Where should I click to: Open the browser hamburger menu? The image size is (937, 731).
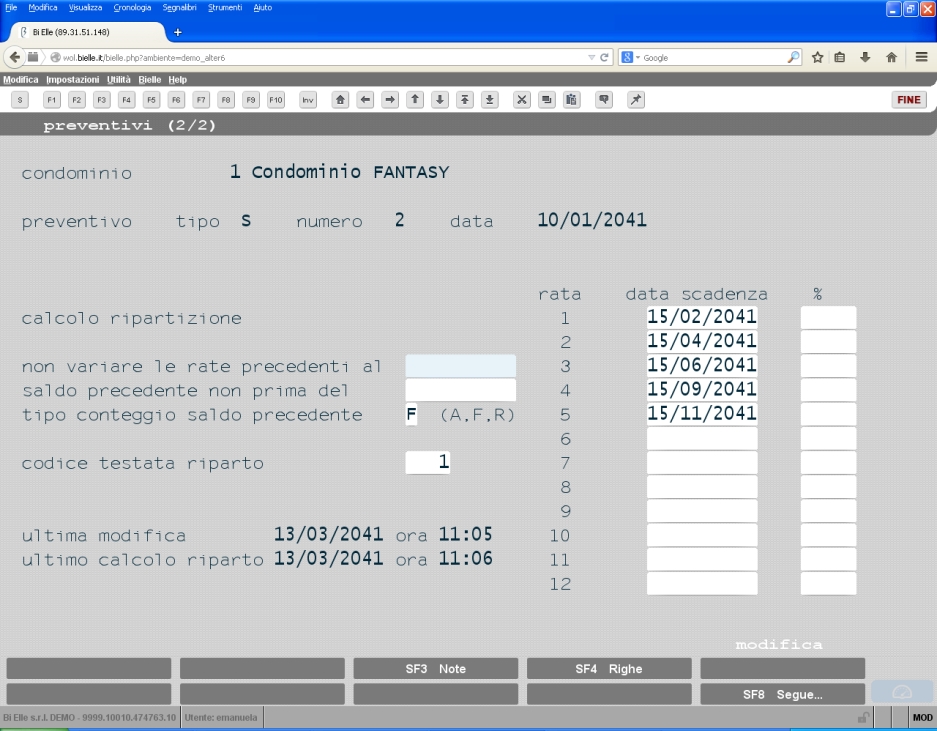[x=921, y=57]
